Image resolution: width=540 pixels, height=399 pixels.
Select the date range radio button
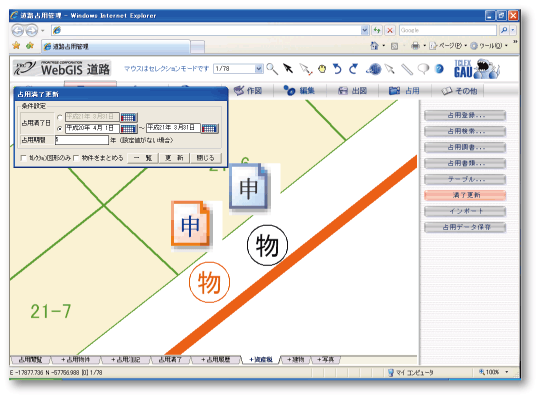click(60, 129)
